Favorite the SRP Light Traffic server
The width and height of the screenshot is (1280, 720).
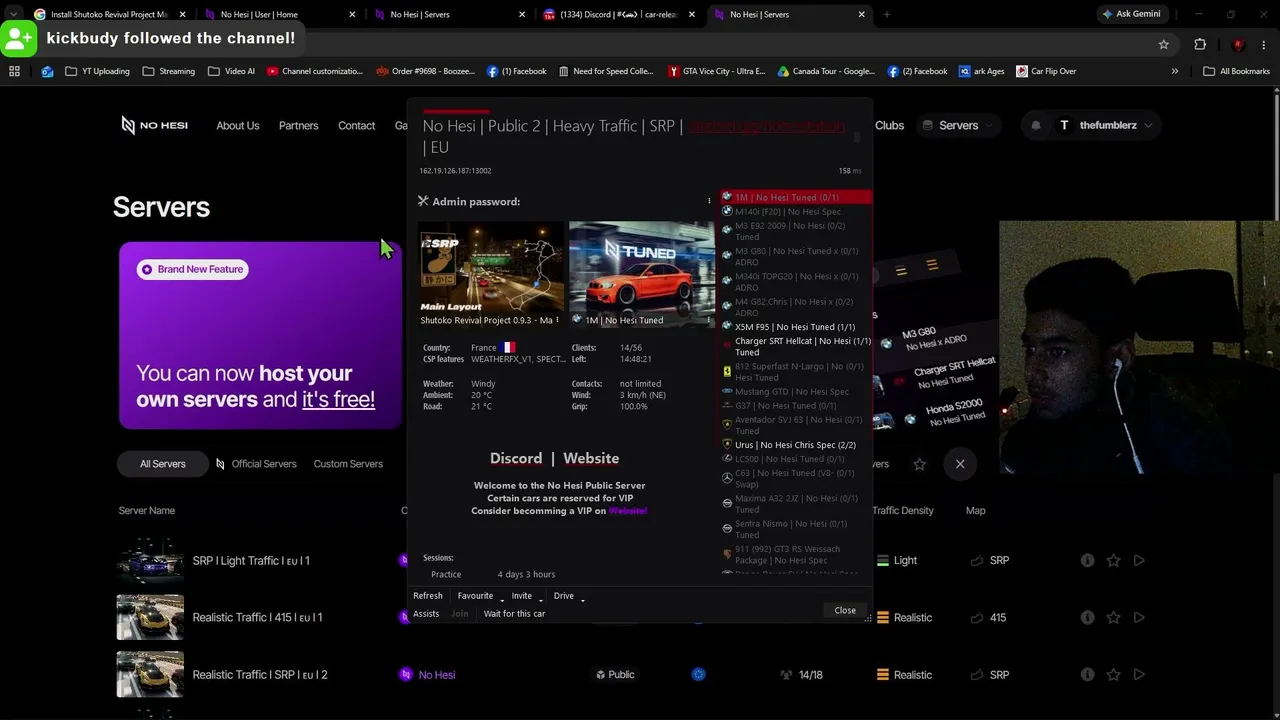(x=1113, y=561)
